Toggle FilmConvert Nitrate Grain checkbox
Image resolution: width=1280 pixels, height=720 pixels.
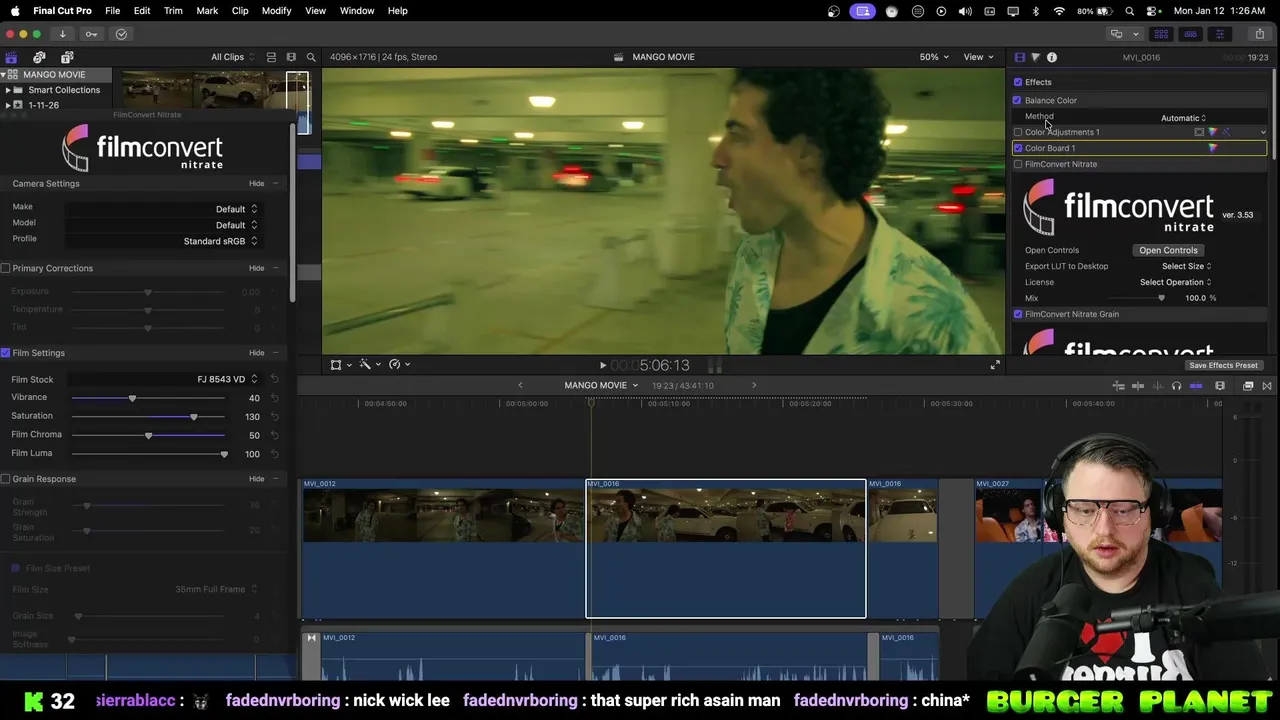(x=1018, y=314)
